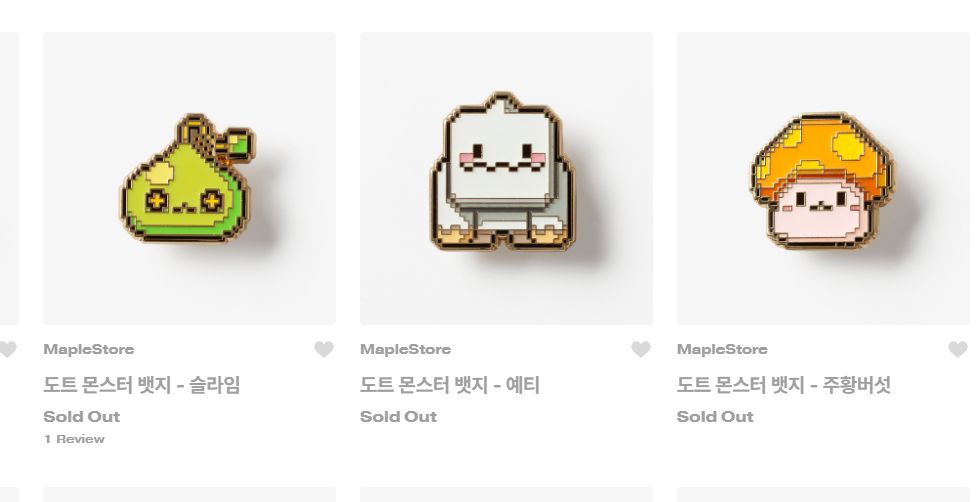Toggle heart on 주황버섯 badge
Image resolution: width=976 pixels, height=502 pixels.
click(958, 349)
